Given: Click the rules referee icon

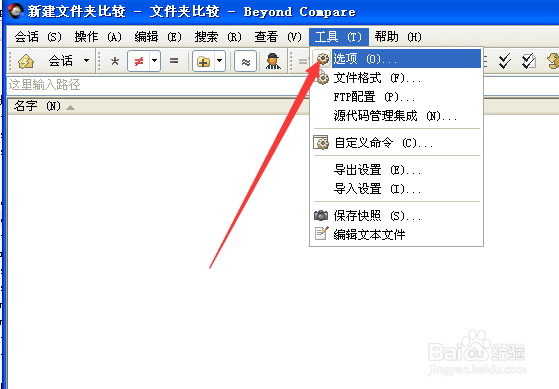Looking at the screenshot, I should (x=273, y=61).
